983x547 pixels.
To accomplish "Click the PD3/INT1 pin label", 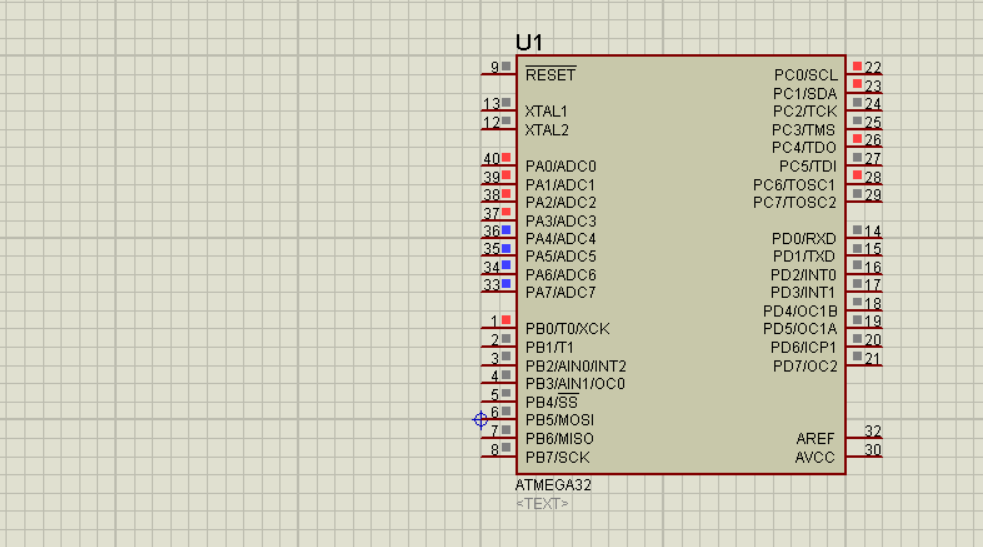I will coord(802,293).
